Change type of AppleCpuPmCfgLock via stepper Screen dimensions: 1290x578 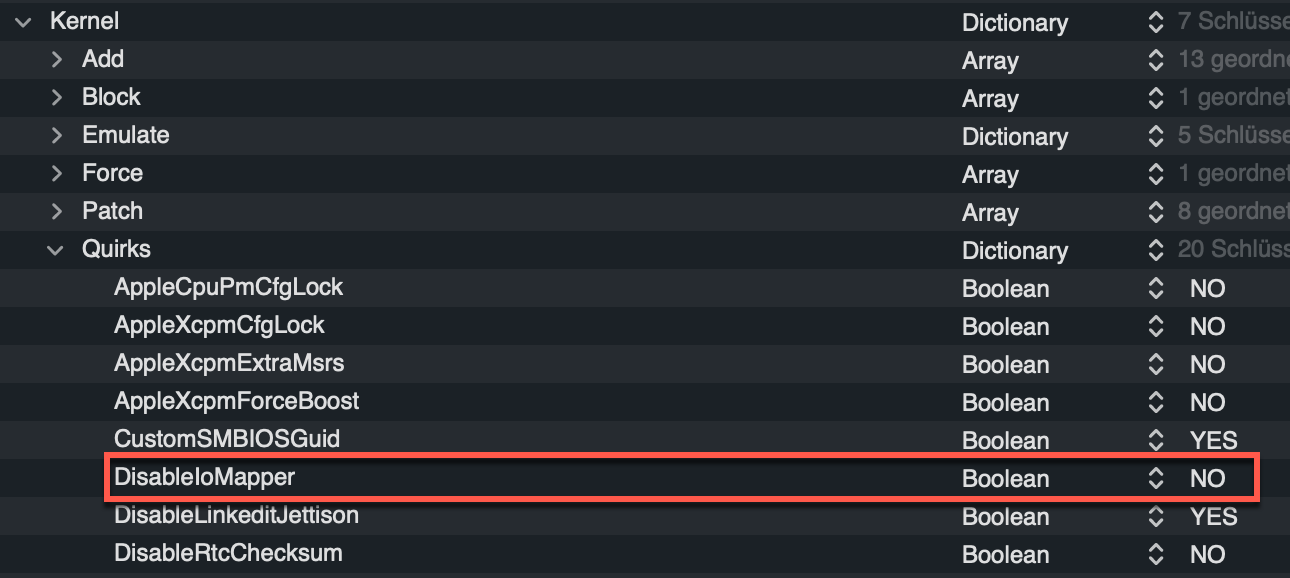point(1155,289)
